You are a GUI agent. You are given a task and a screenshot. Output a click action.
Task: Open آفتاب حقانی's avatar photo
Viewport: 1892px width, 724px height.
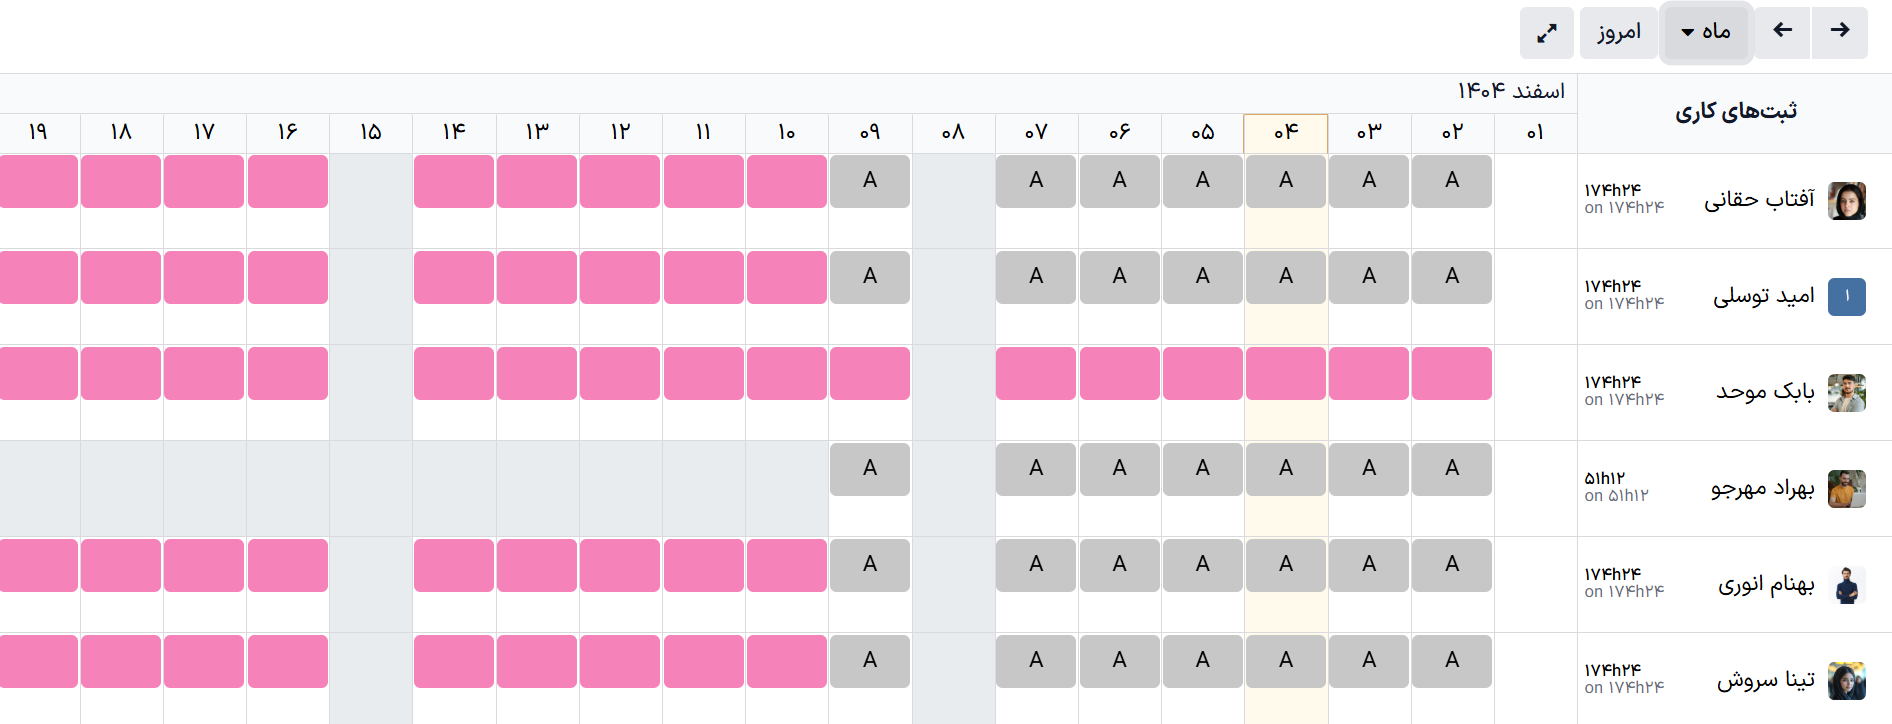pos(1846,201)
